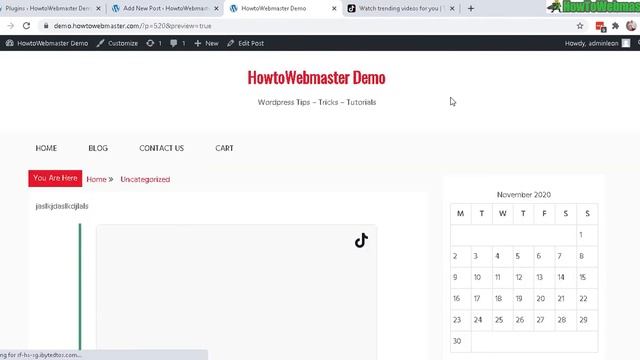This screenshot has height=360, width=640.
Task: Click the Uncategorized breadcrumb link
Action: pyautogui.click(x=145, y=179)
